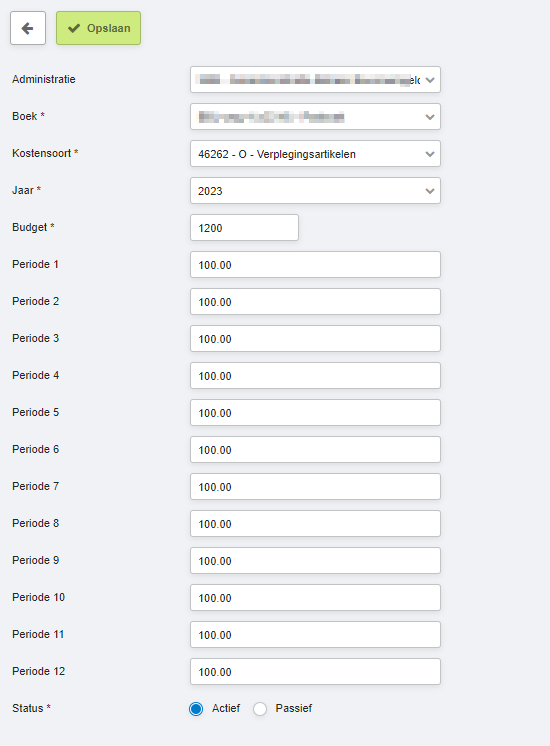Select the Periode 7 input field

point(315,487)
